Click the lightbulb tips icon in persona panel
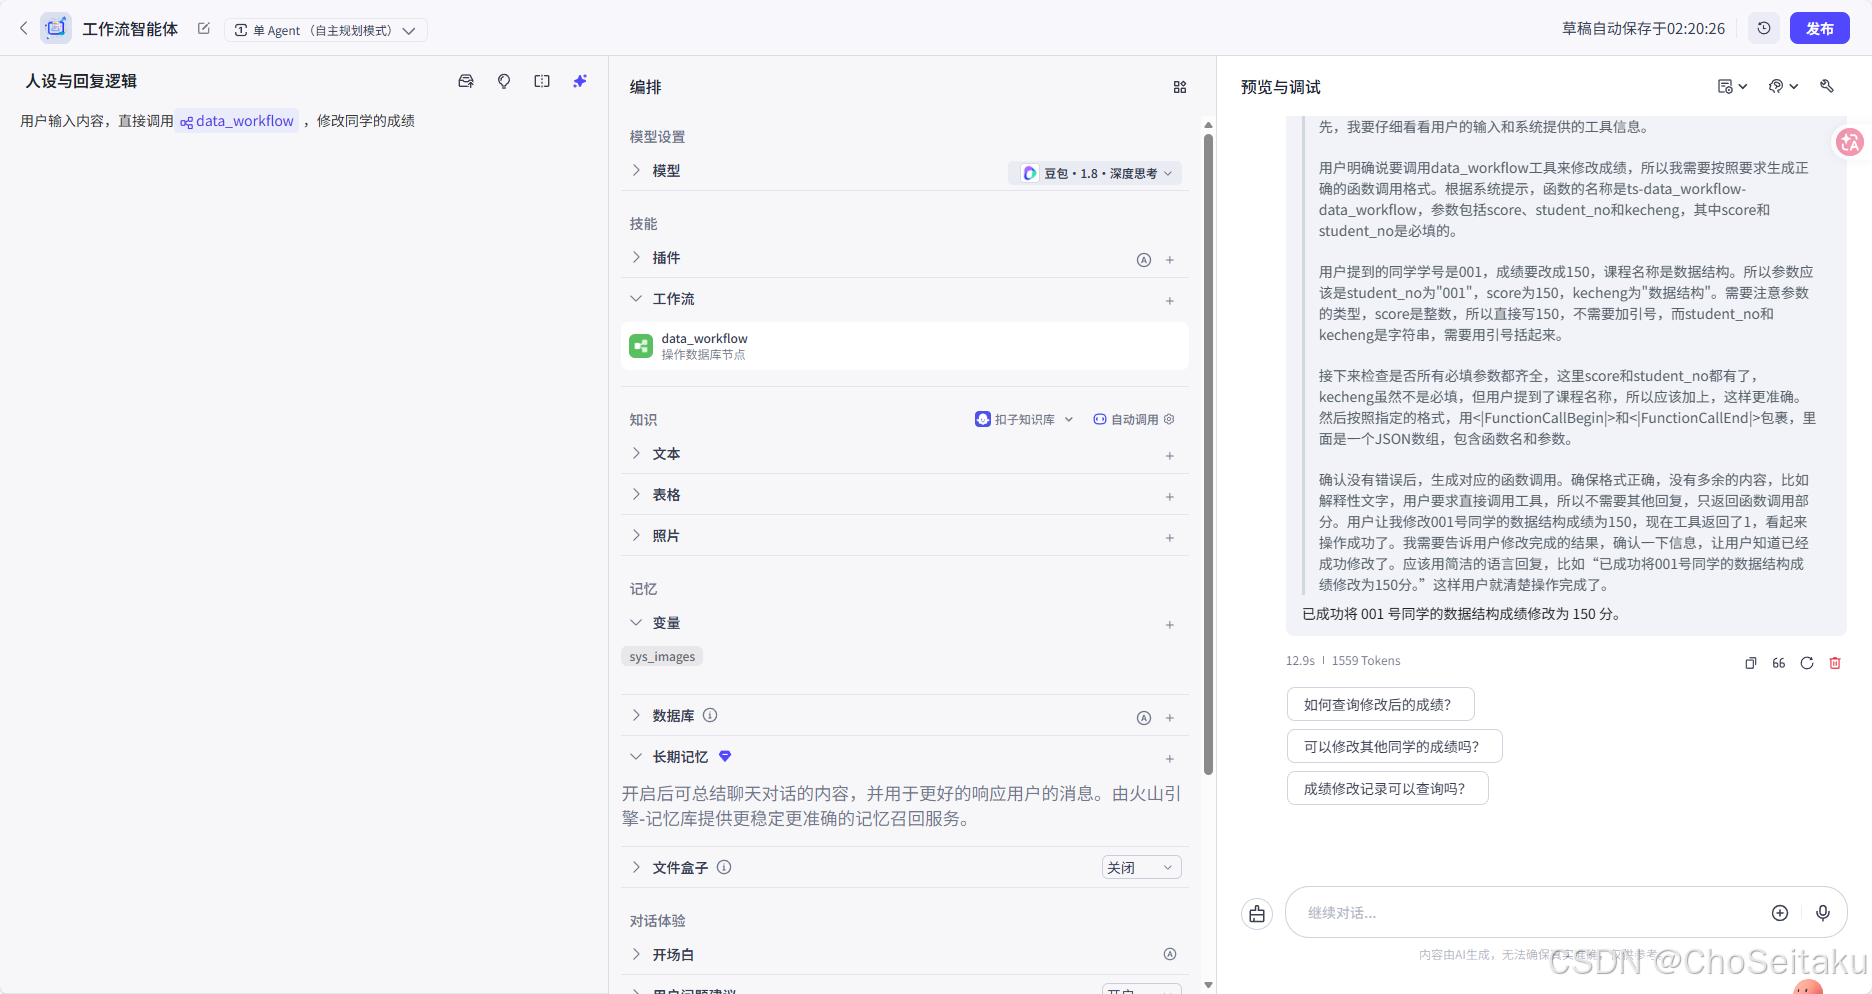The image size is (1872, 994). (x=504, y=81)
